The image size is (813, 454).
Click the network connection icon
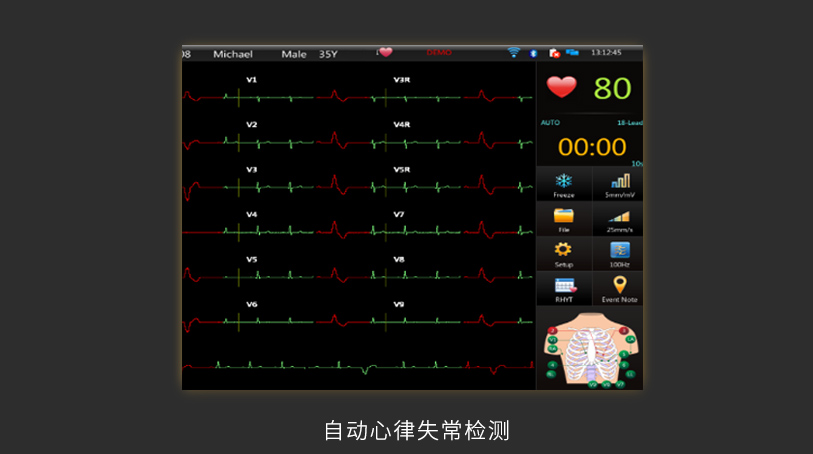572,52
